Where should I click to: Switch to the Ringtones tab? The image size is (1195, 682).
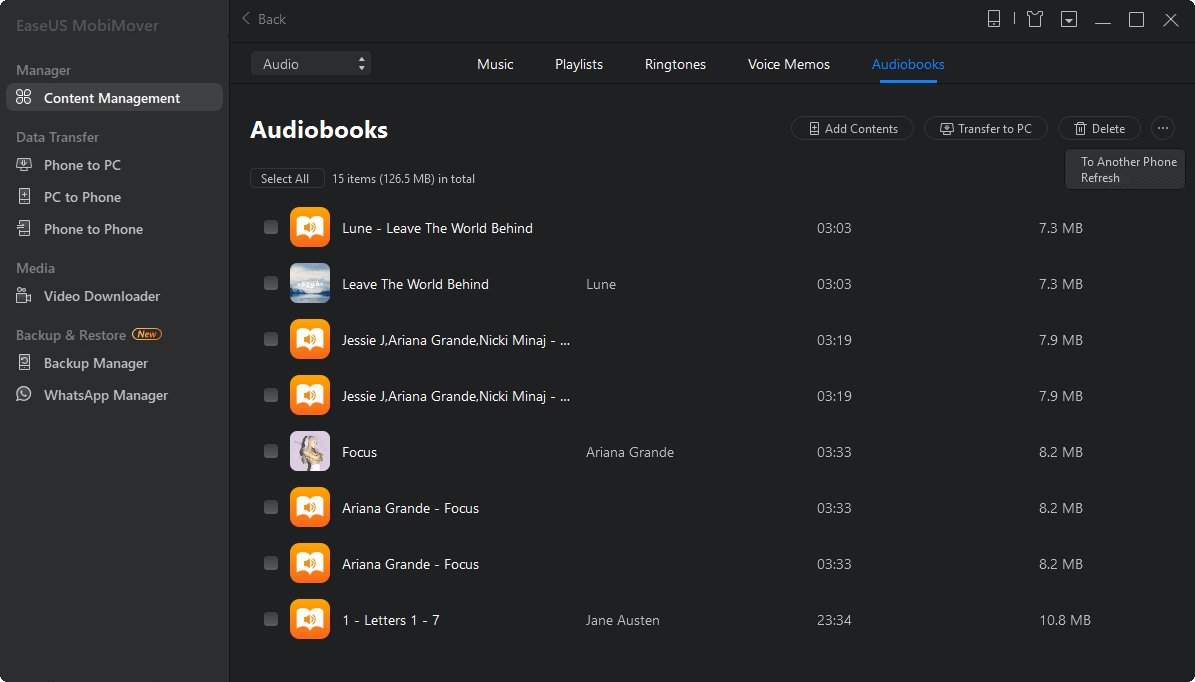coord(675,64)
